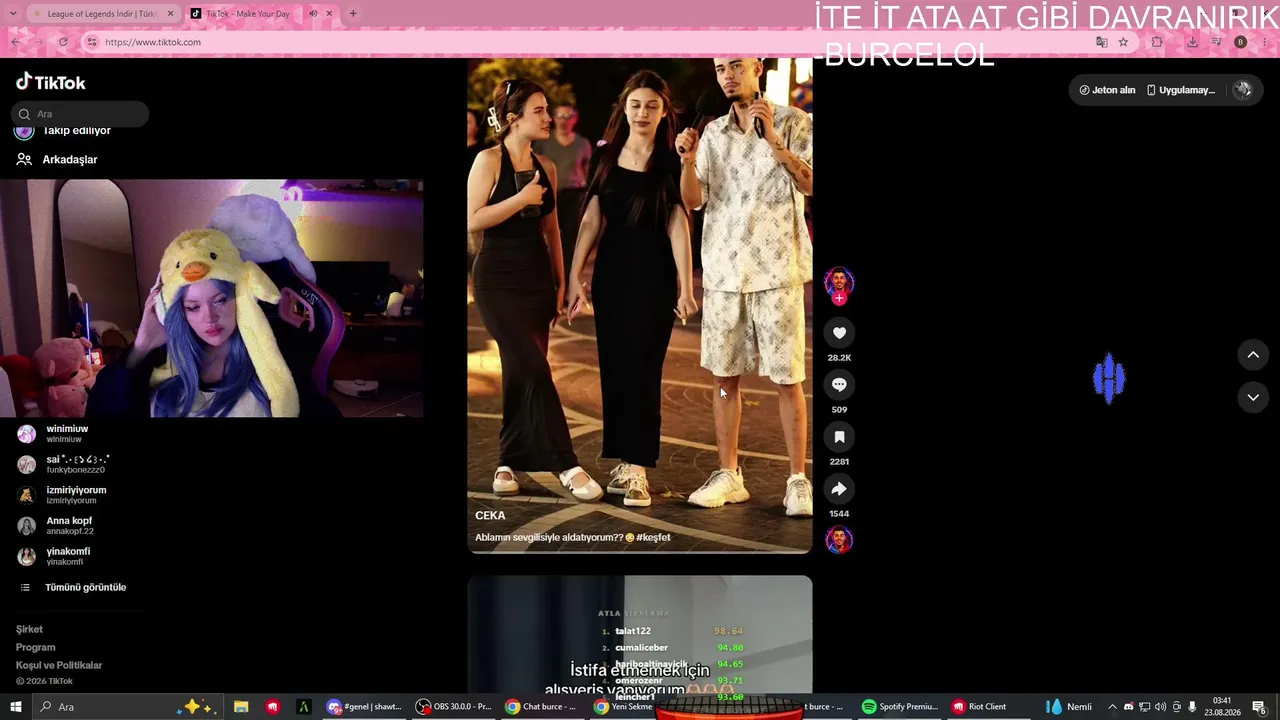Like the CEKA video with the heart icon
Screen dimensions: 1280x720
[839, 333]
